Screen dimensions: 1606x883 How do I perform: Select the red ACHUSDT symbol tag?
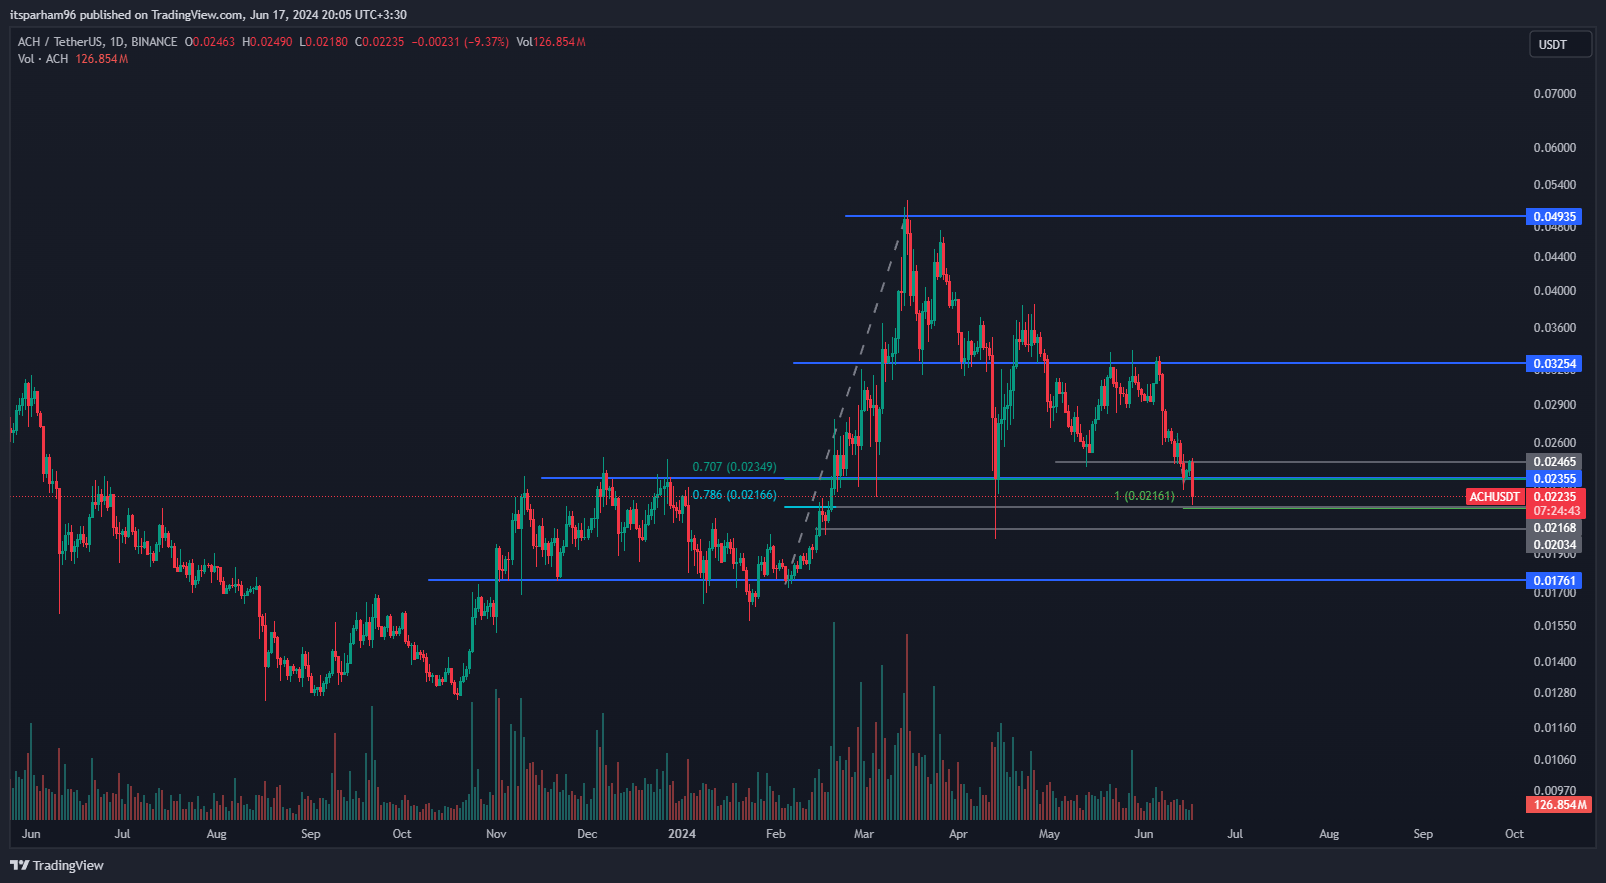tap(1495, 497)
